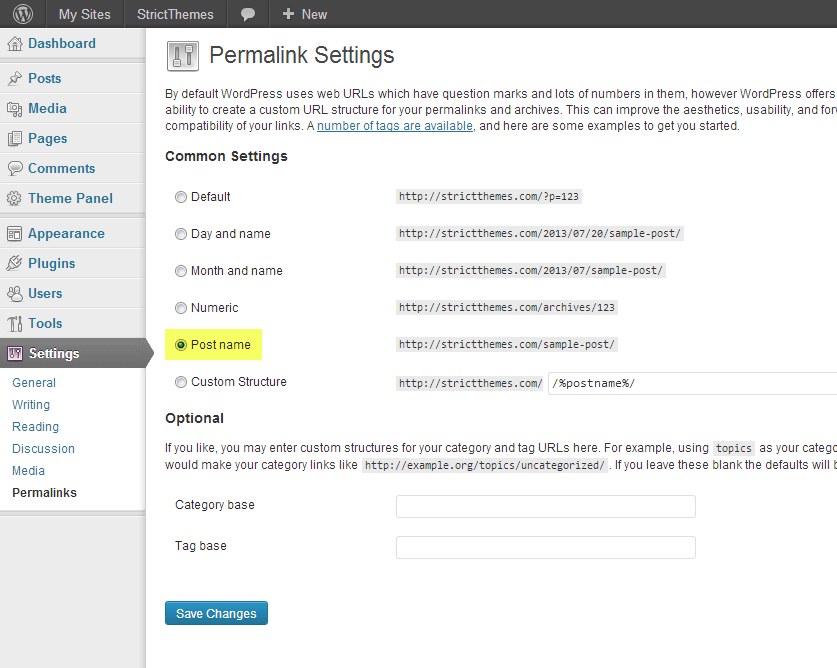Viewport: 837px width, 668px height.
Task: Click the Tools icon in sidebar
Action: [15, 324]
